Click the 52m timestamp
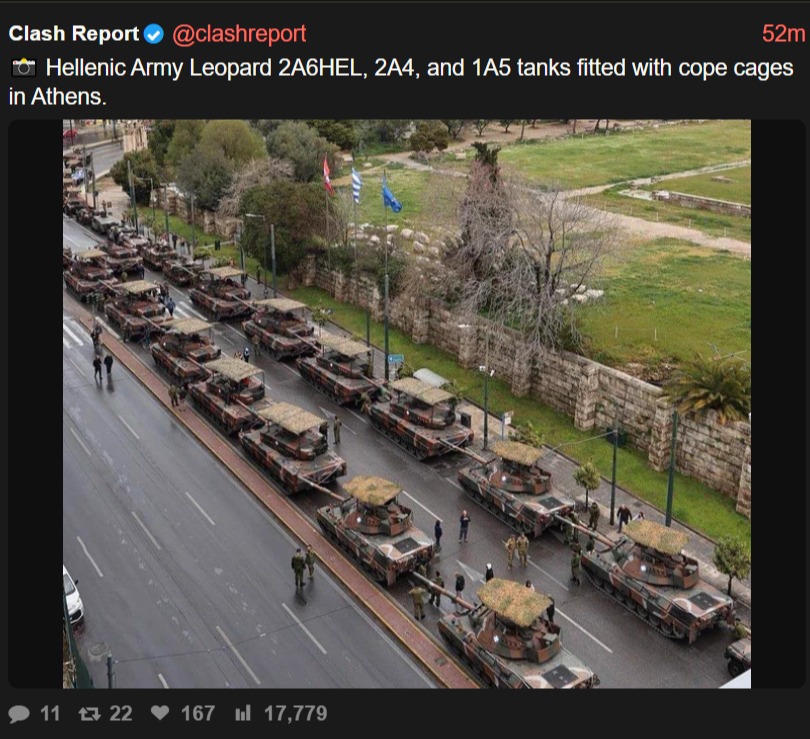This screenshot has width=810, height=739. [783, 34]
